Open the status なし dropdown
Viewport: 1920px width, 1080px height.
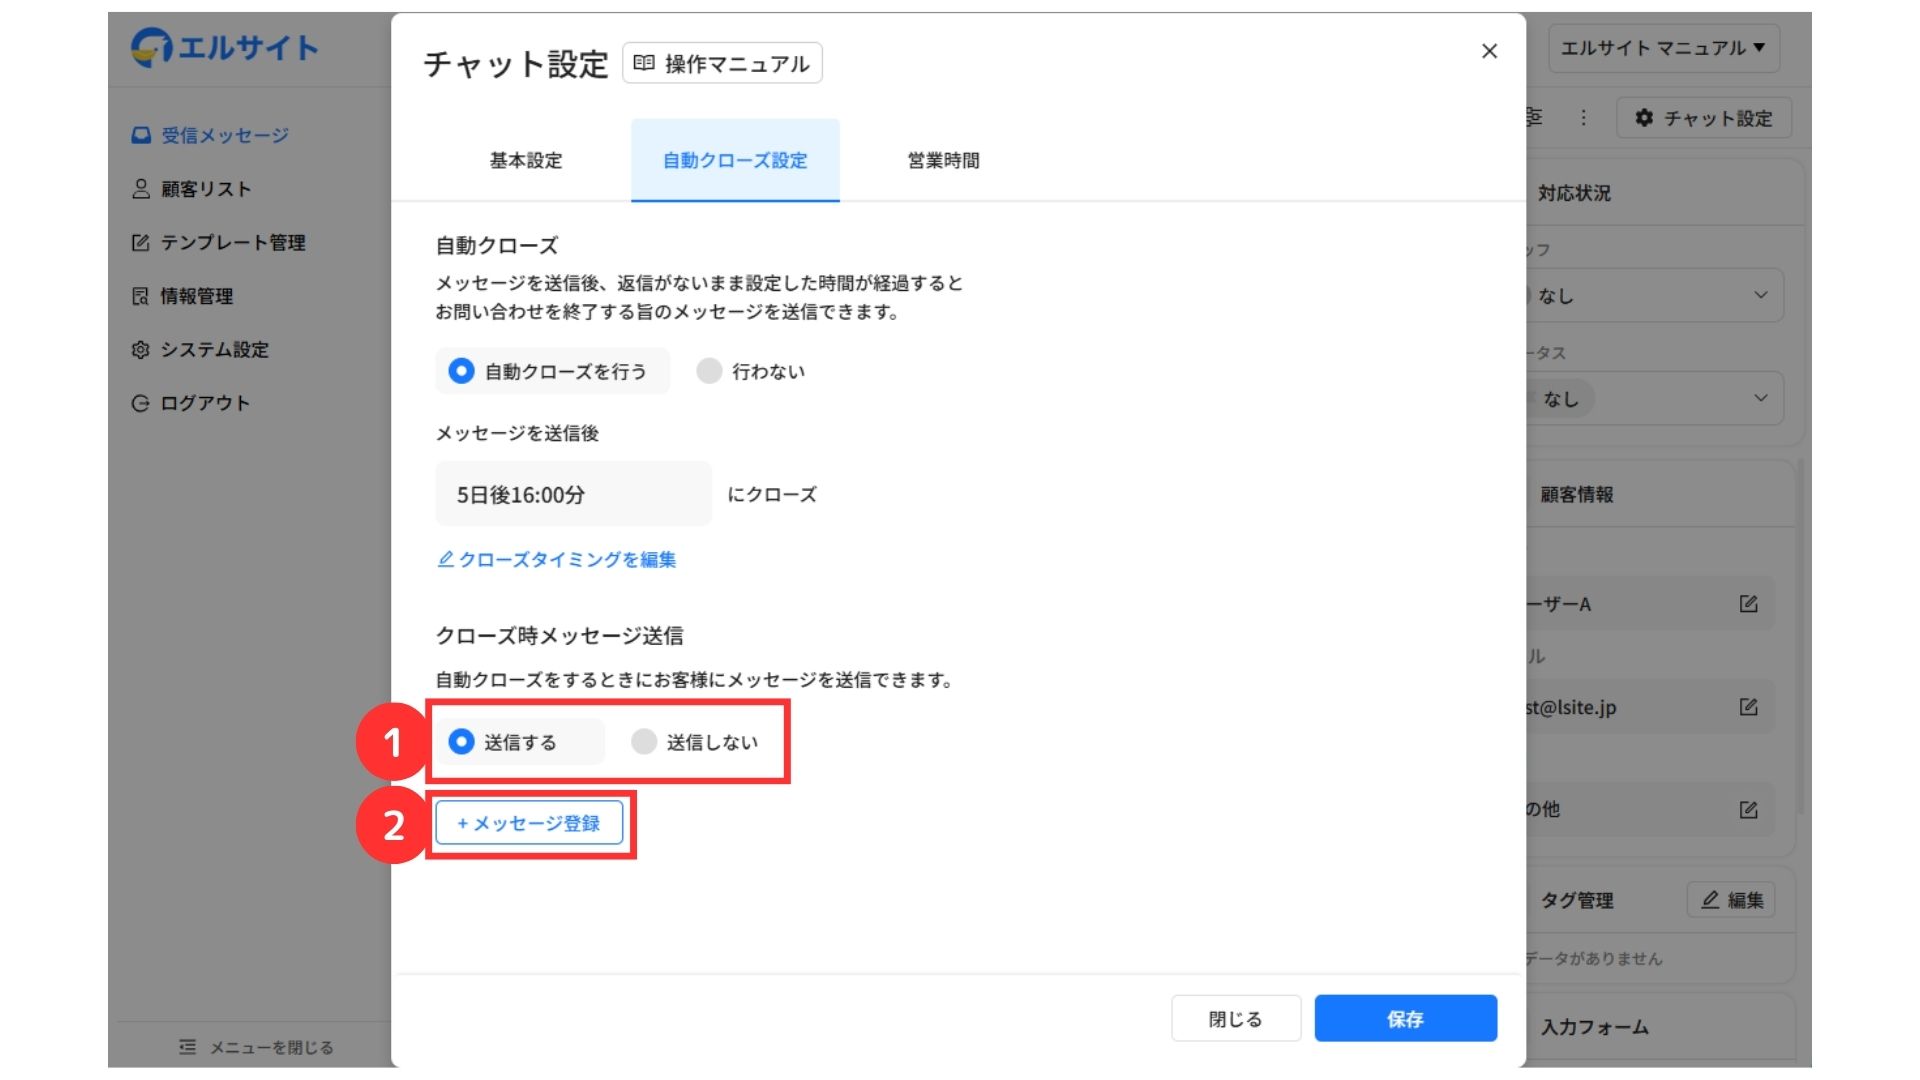[1660, 398]
